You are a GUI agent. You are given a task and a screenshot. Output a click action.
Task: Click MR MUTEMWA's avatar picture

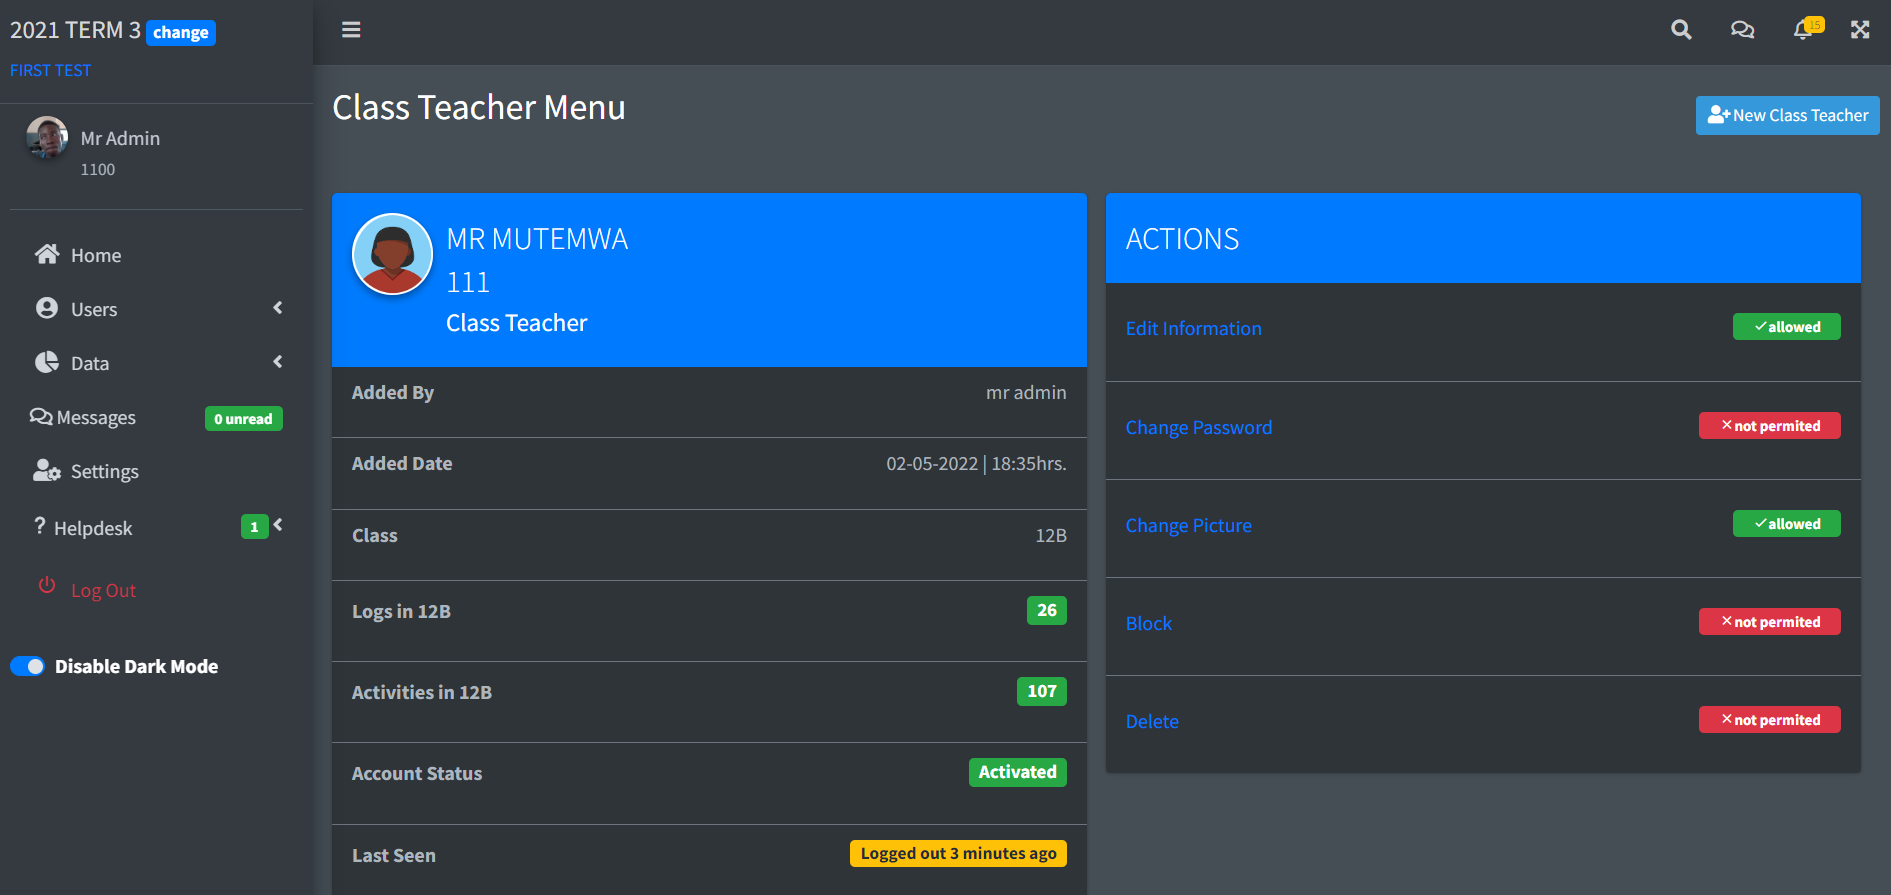[x=392, y=254]
